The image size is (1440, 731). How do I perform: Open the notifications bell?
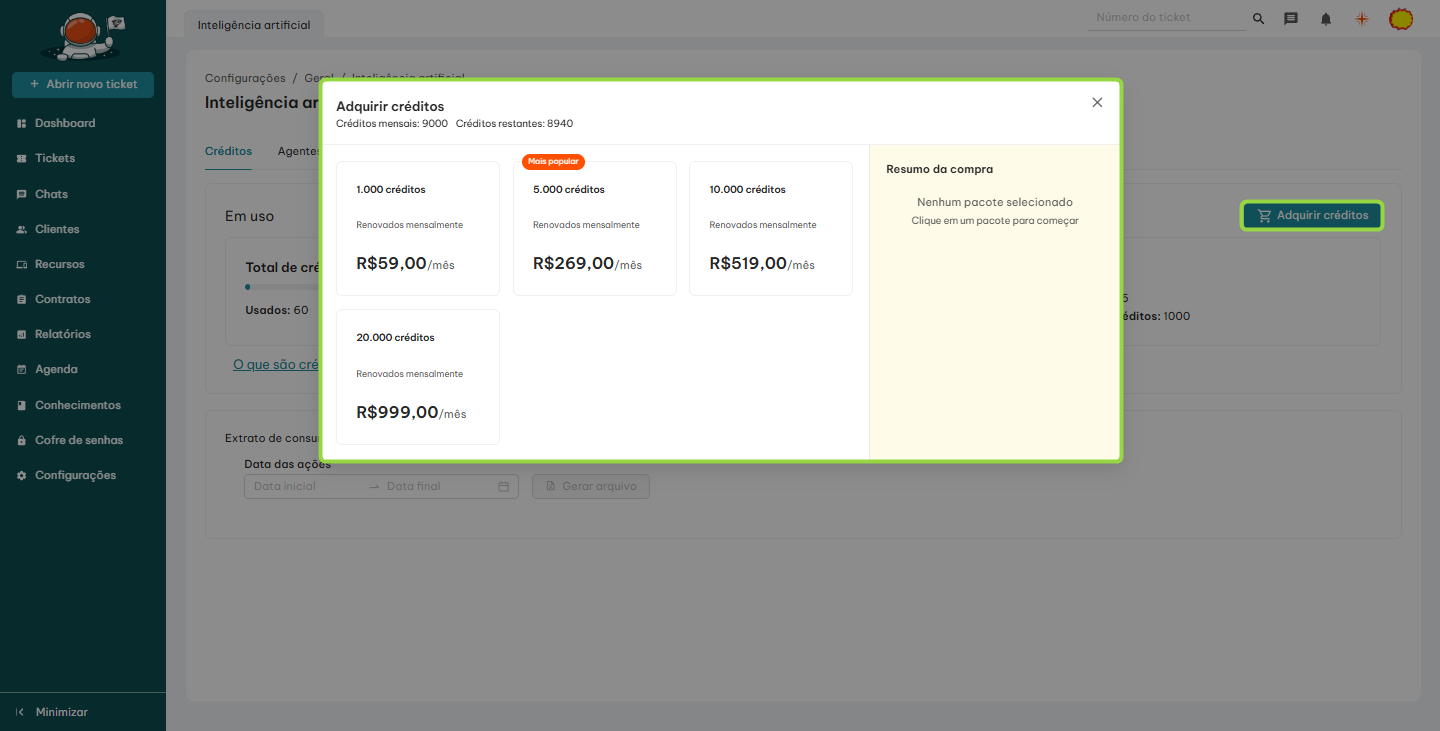1326,19
